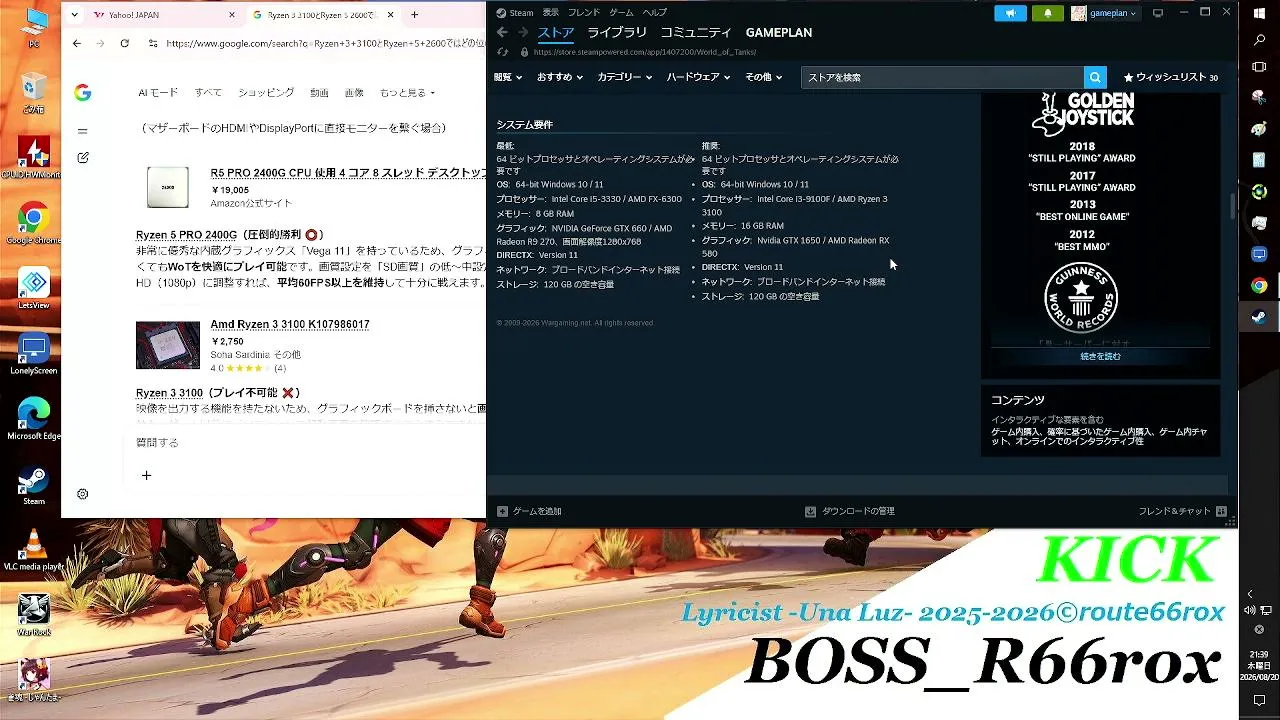Close the Yahoo! JAPAN tab

(x=232, y=15)
